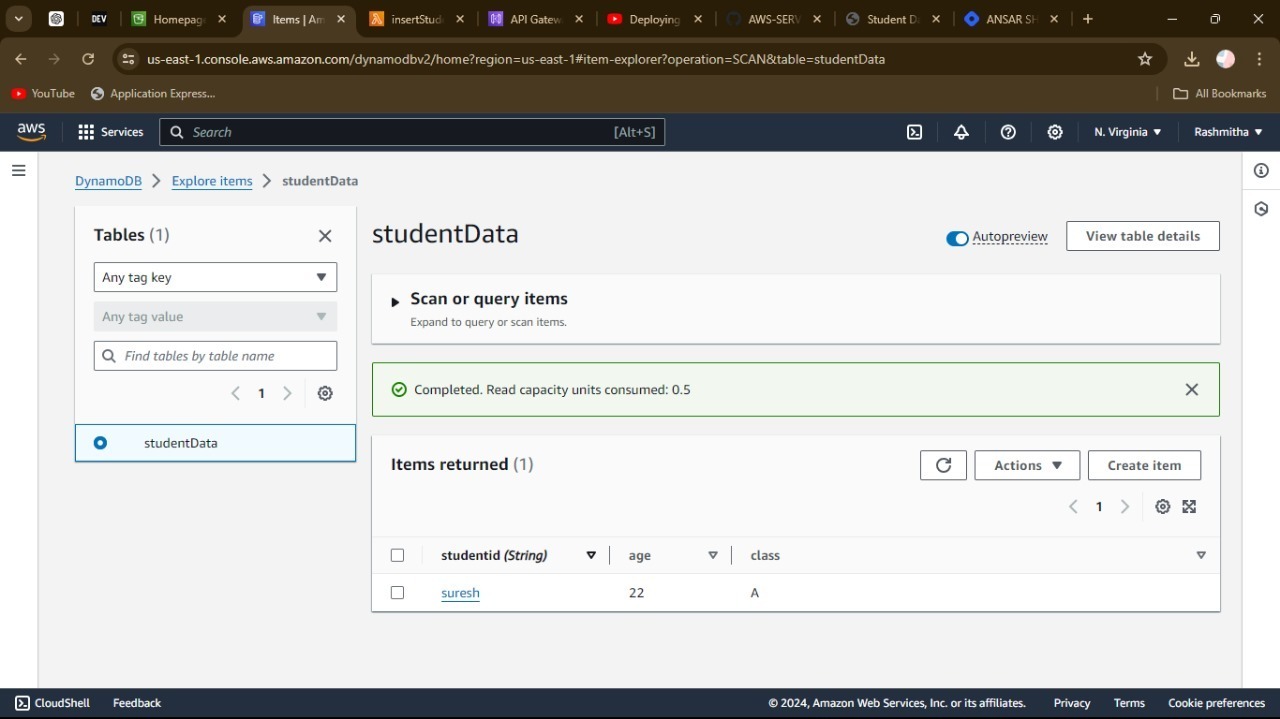
Task: Open the Any tag key dropdown
Action: tap(215, 277)
